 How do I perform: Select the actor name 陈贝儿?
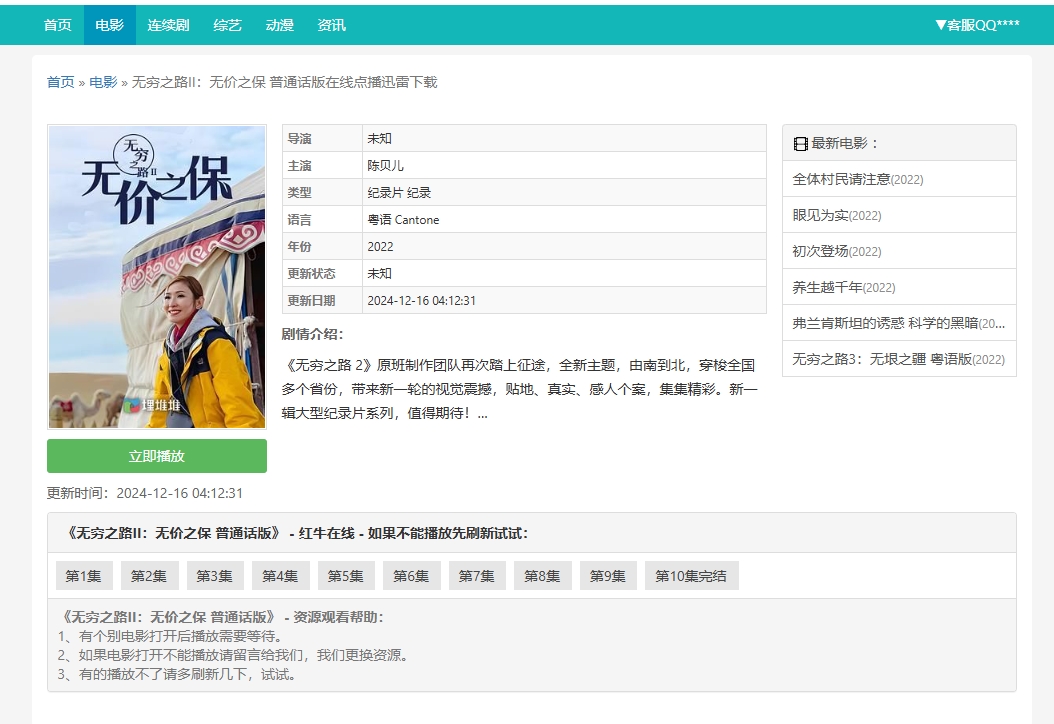(385, 165)
